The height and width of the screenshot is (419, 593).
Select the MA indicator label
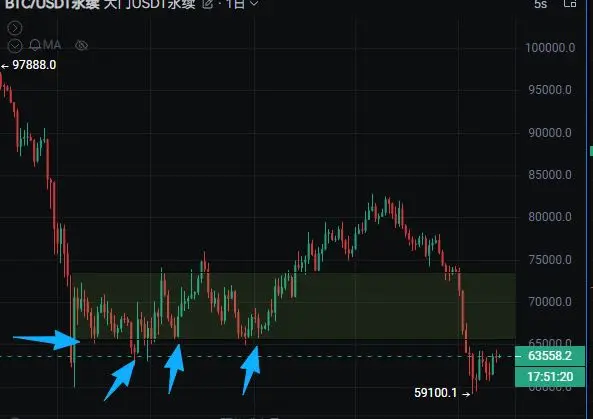pos(52,45)
